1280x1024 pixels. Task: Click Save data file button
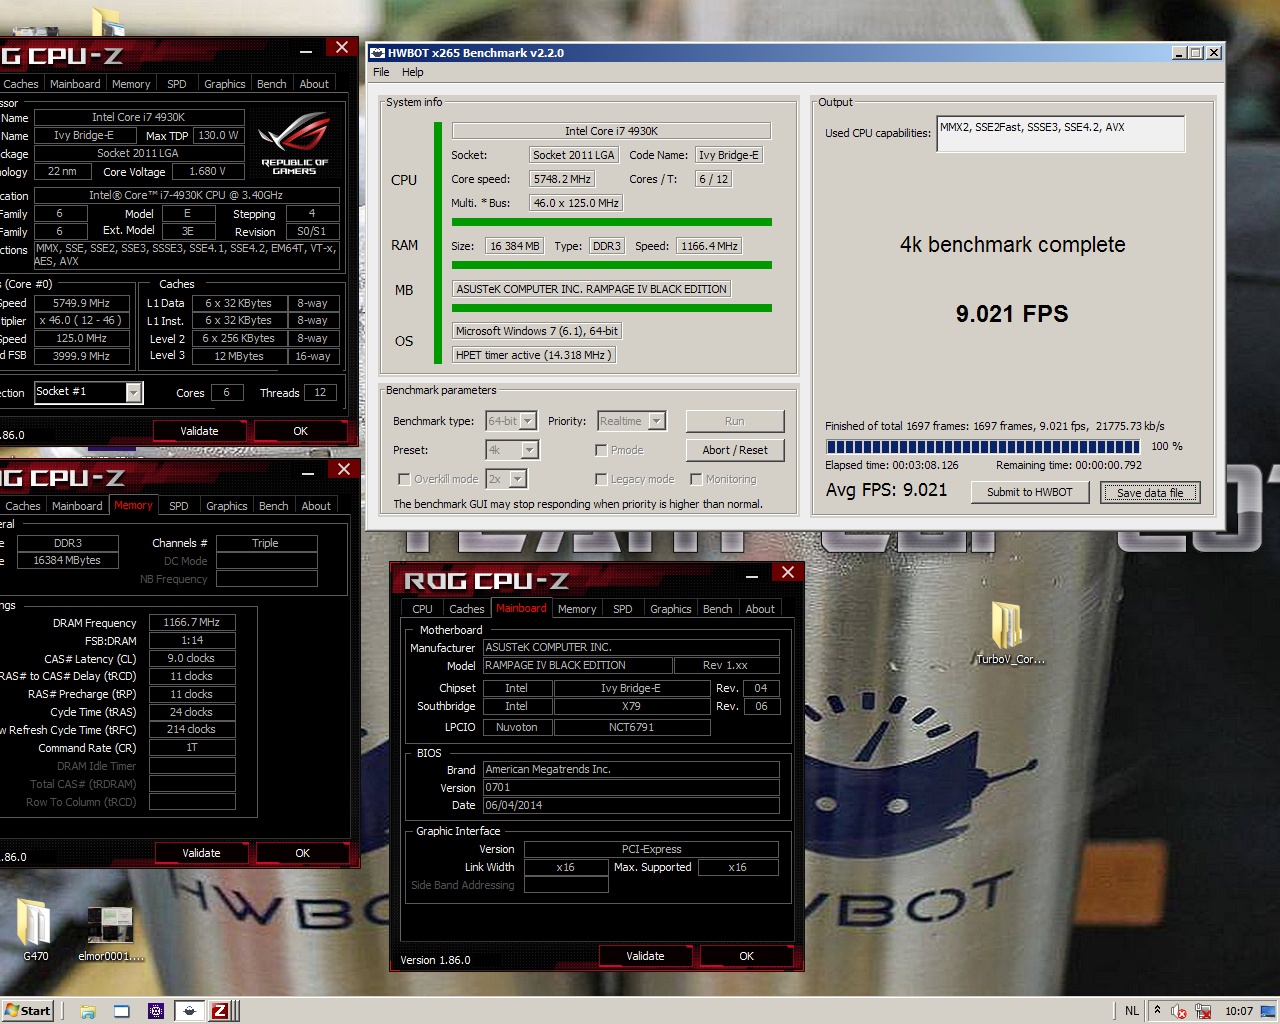click(1150, 492)
